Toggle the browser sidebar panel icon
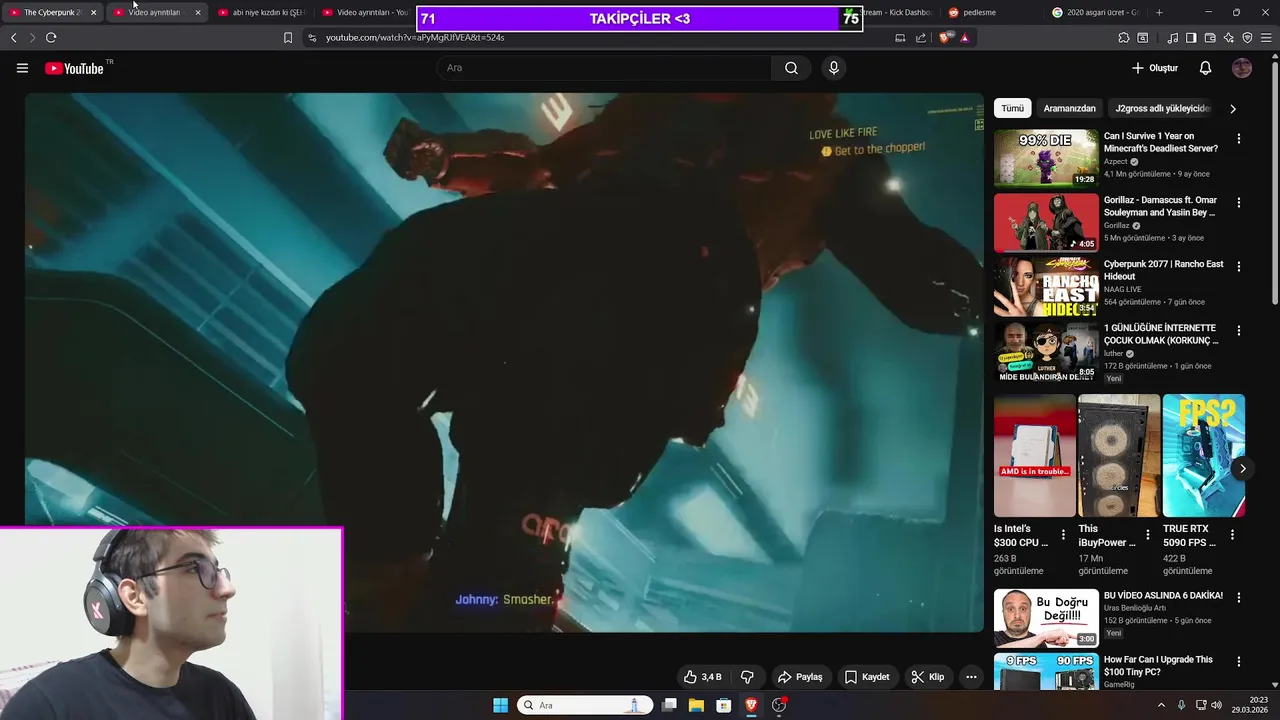This screenshot has height=720, width=1280. (1191, 38)
